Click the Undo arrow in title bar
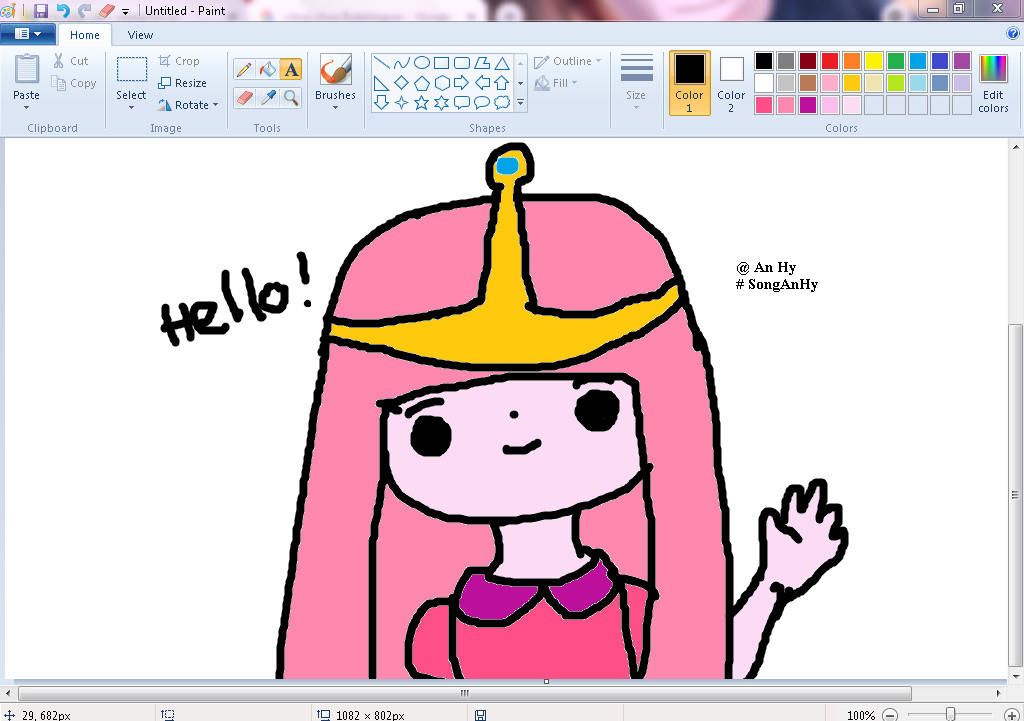 [63, 10]
